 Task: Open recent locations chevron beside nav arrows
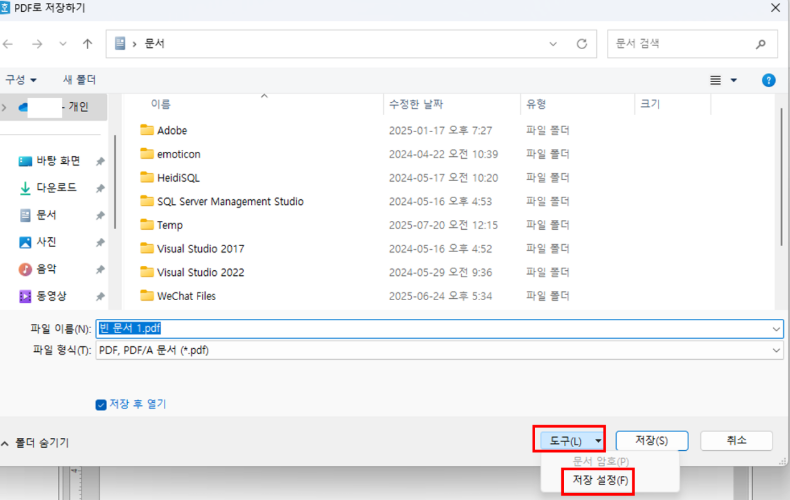pyautogui.click(x=63, y=44)
